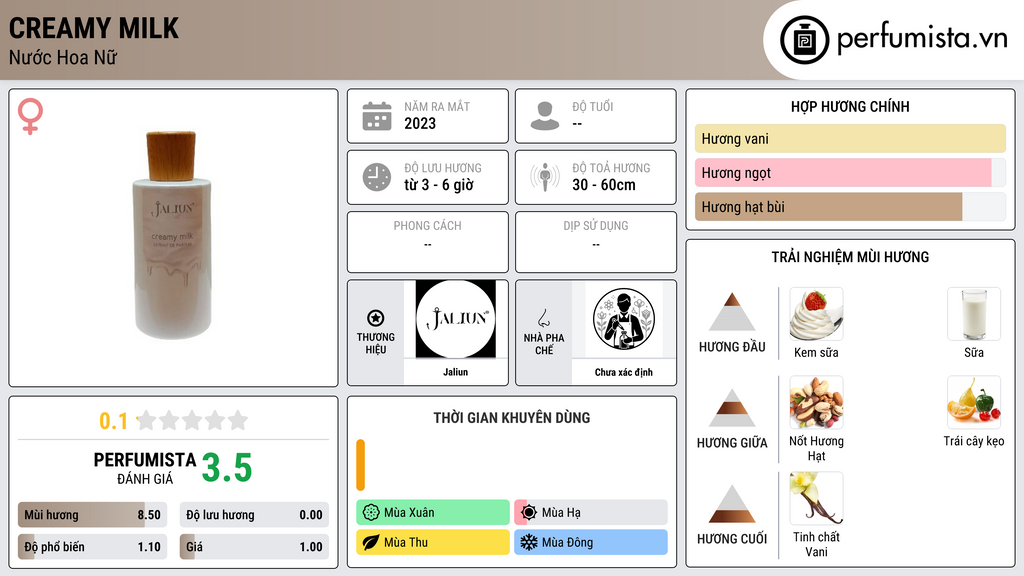Click the flower icon next to Mùa Xuân
The image size is (1024, 576).
coord(371,513)
